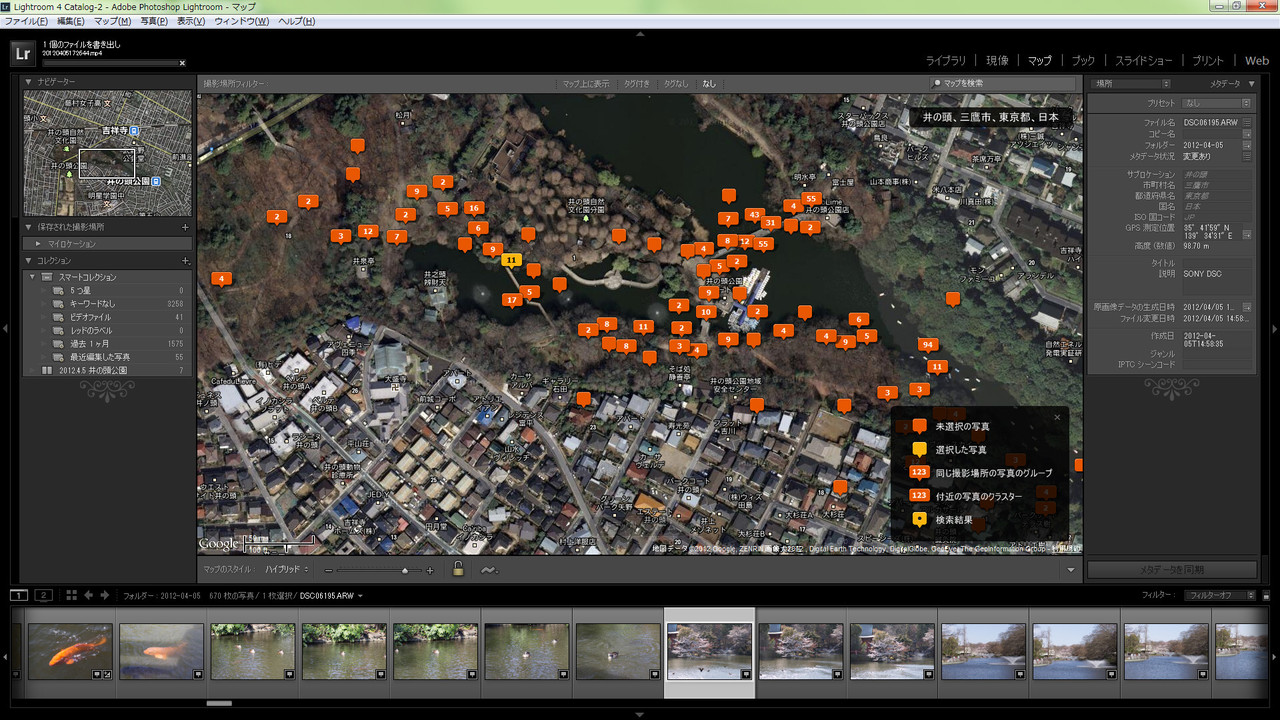Open the toolbar content dropdown arrow
Viewport: 1280px width, 720px height.
click(1071, 570)
